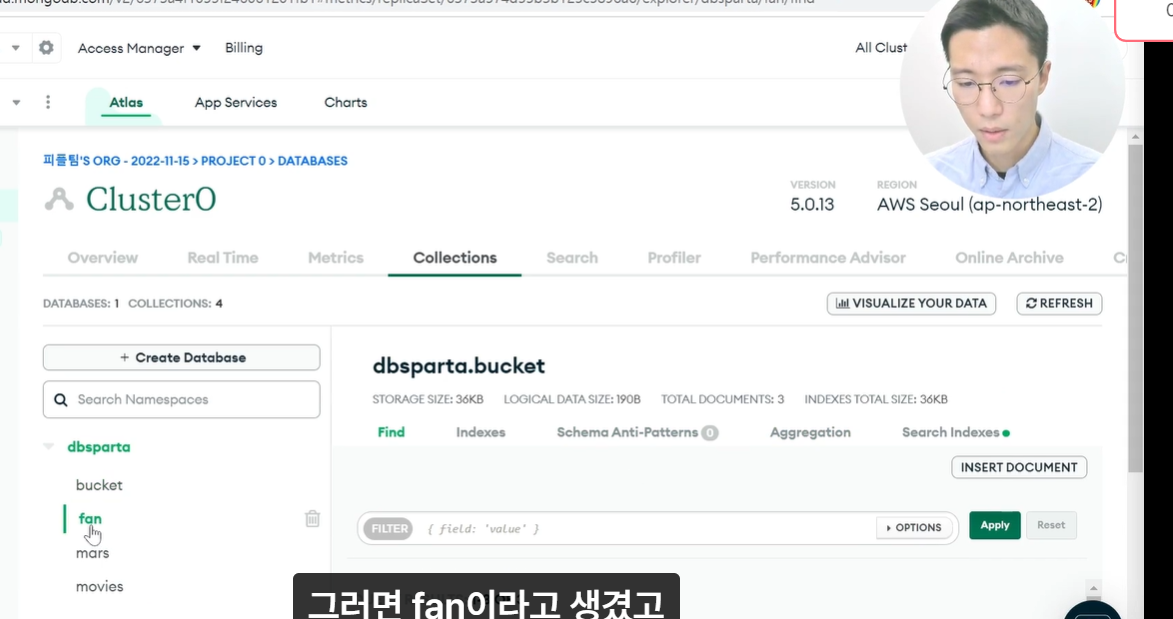Screen dimensions: 1173x619
Task: Select the movies collection
Action: [x=99, y=587]
